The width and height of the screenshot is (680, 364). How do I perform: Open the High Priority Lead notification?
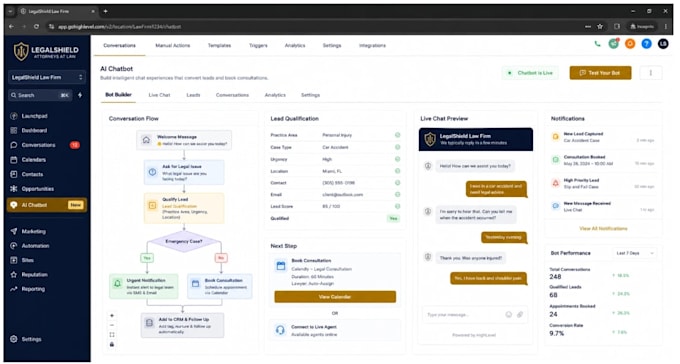point(603,183)
